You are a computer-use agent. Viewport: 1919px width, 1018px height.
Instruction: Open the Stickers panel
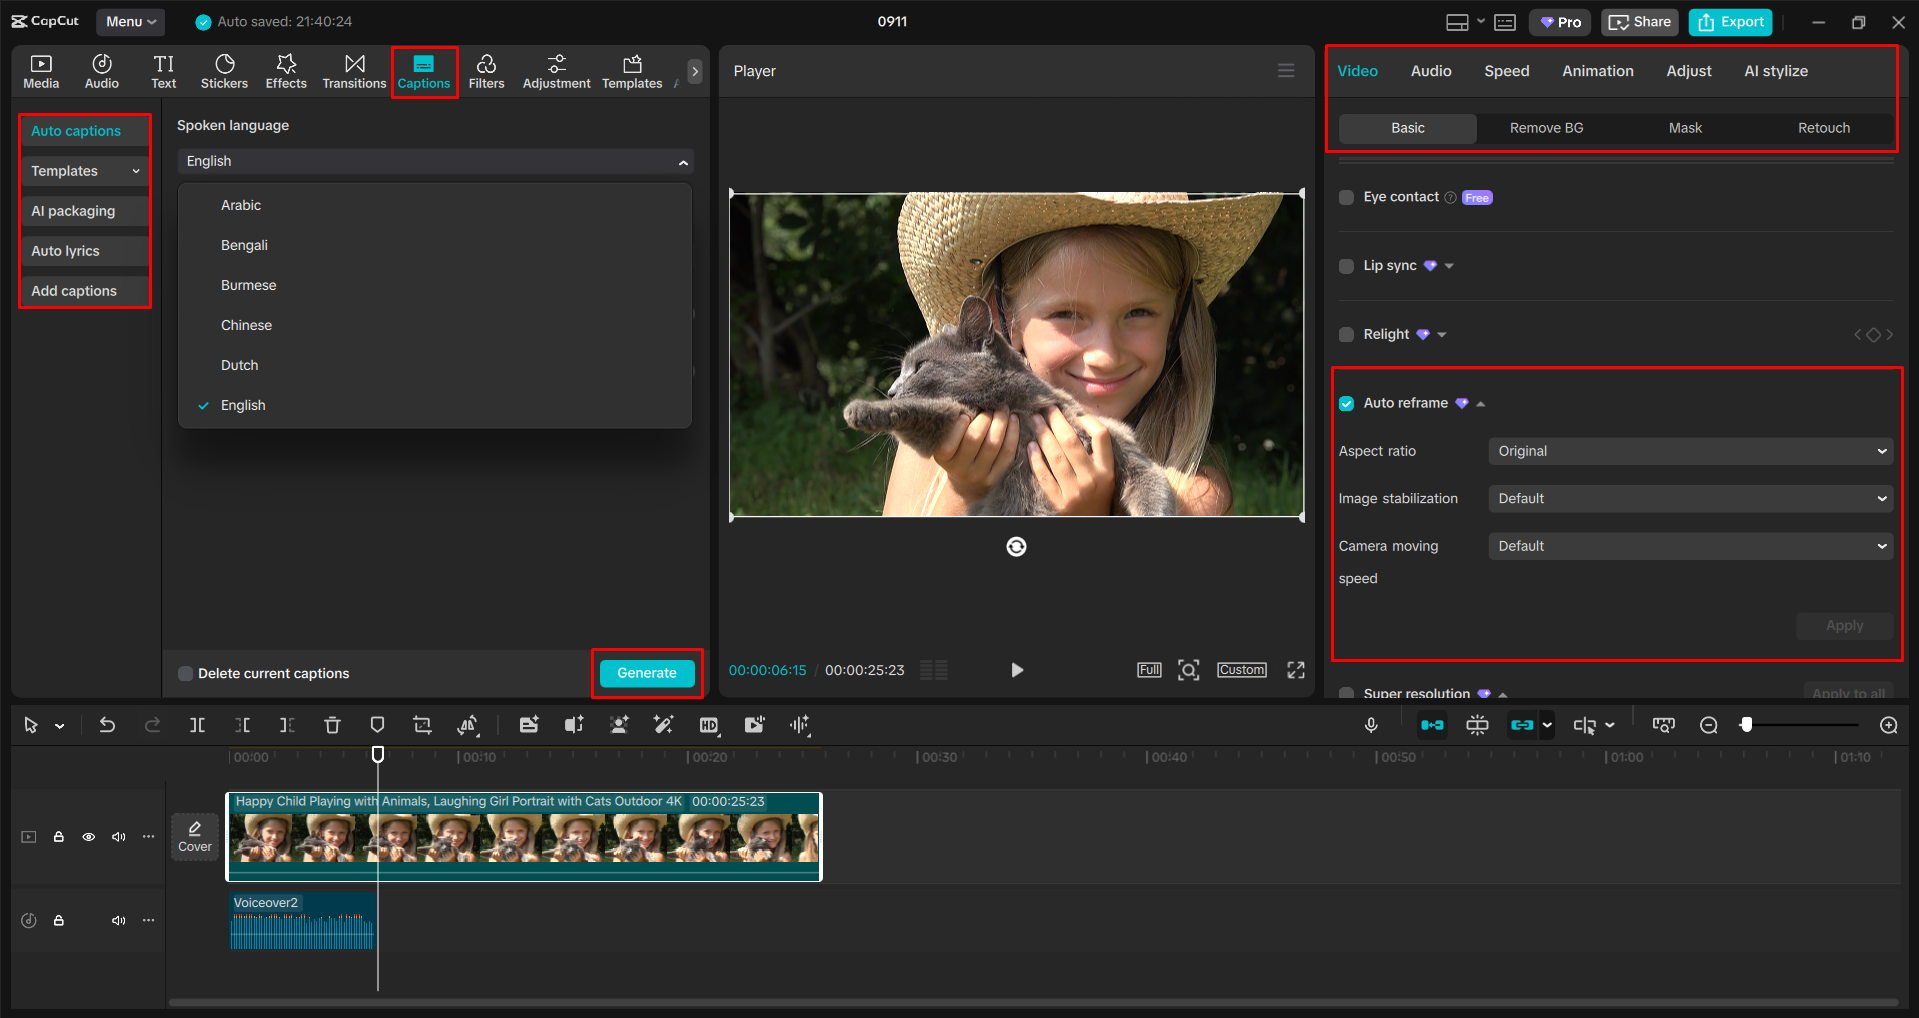click(x=224, y=71)
